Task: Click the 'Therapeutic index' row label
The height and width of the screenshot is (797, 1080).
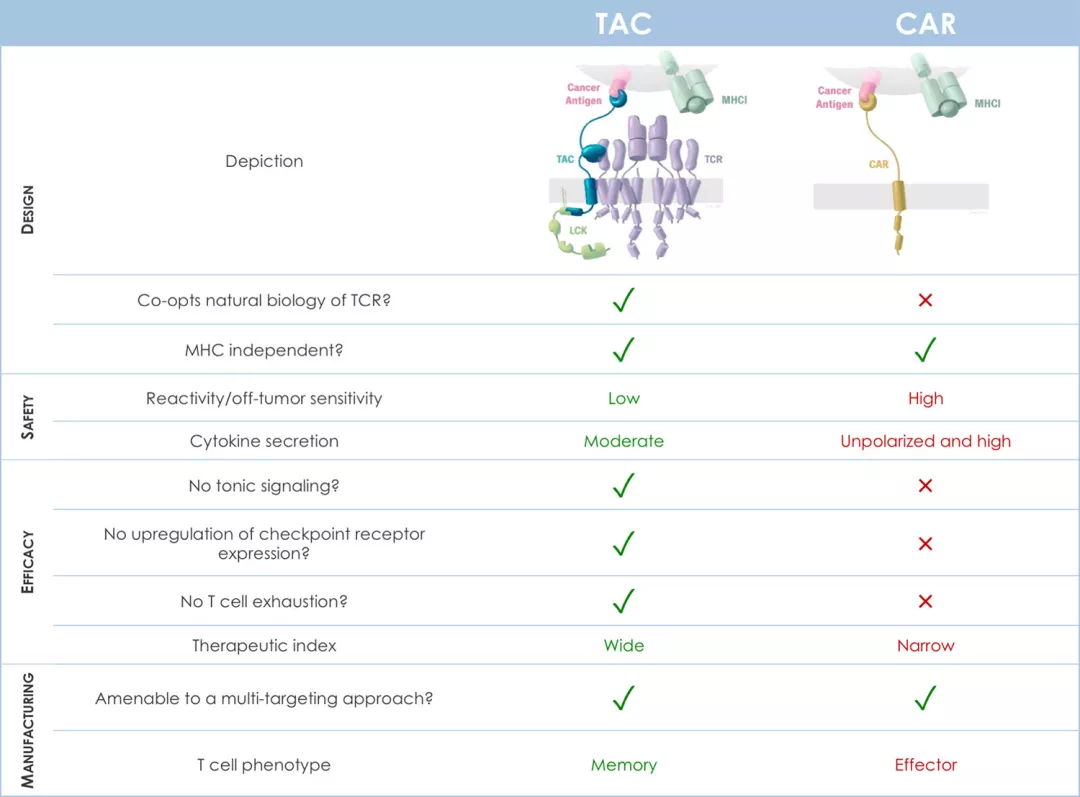Action: point(264,646)
